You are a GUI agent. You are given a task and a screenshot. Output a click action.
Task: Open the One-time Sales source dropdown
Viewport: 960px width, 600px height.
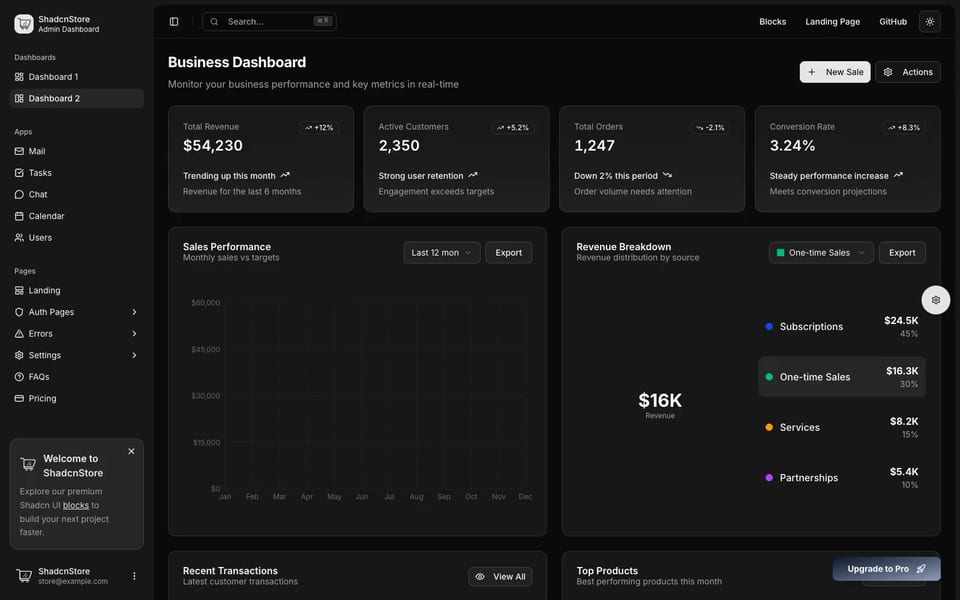(820, 252)
